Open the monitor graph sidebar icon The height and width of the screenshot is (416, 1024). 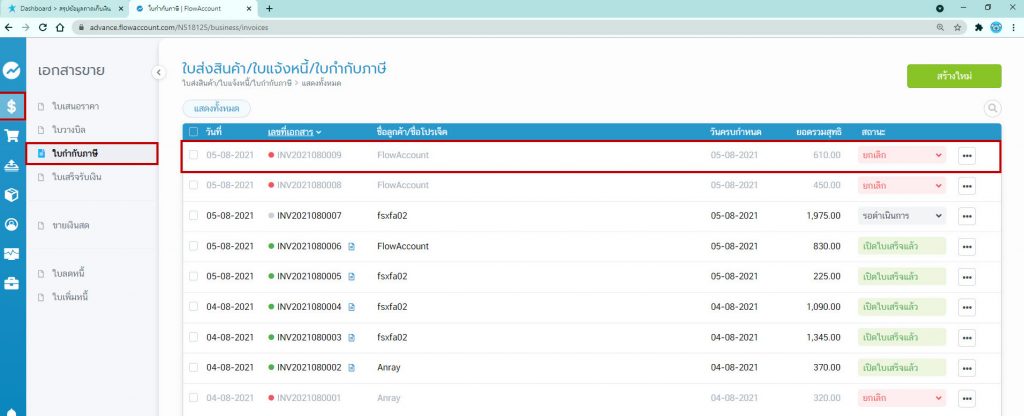(12, 253)
